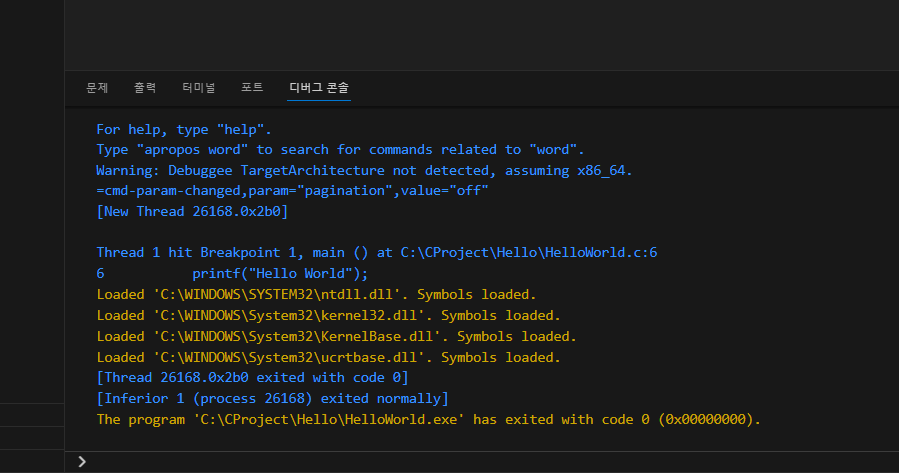The height and width of the screenshot is (473, 899).
Task: Select the 터미널 tab
Action: click(x=198, y=88)
